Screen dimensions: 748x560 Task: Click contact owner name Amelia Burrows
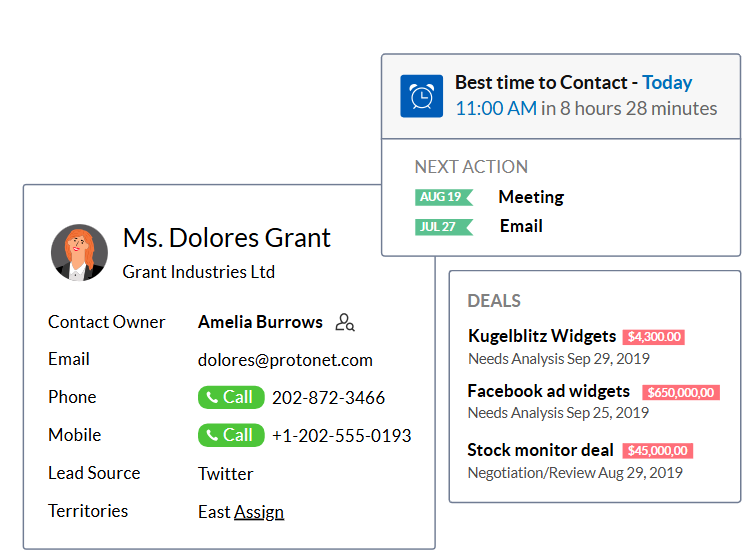(260, 322)
